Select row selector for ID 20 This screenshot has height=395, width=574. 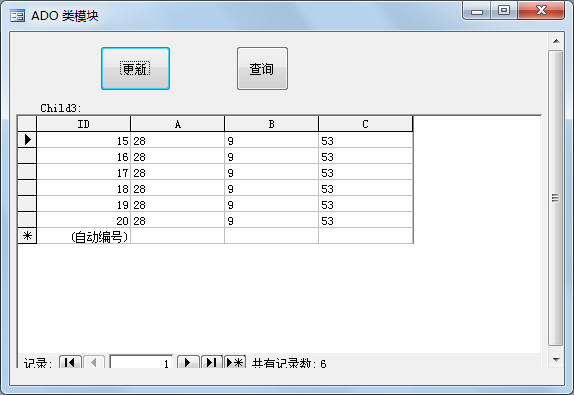point(27,220)
